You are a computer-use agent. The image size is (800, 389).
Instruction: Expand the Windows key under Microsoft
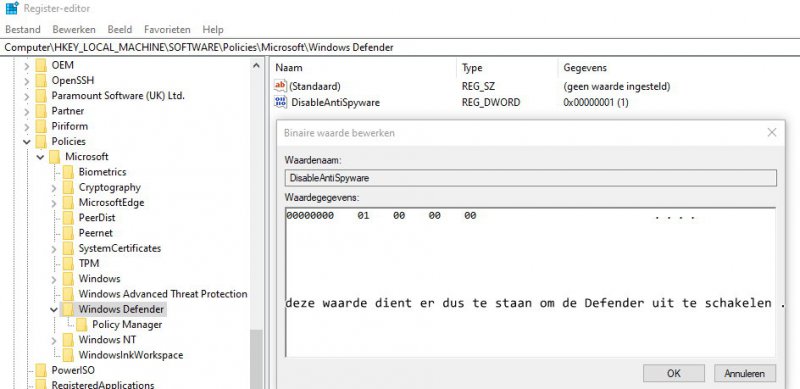(x=54, y=279)
